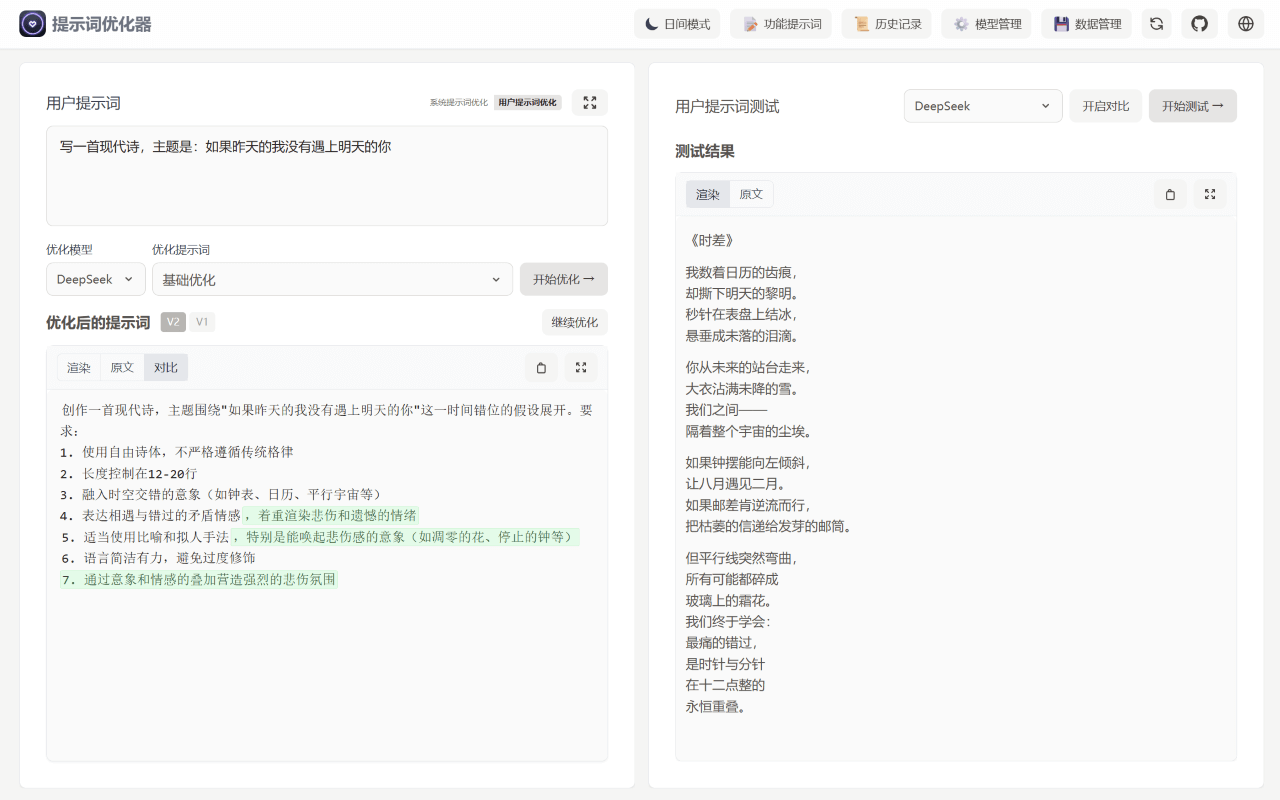The image size is (1280, 800).
Task: Select prompt version V1
Action: pyautogui.click(x=201, y=322)
